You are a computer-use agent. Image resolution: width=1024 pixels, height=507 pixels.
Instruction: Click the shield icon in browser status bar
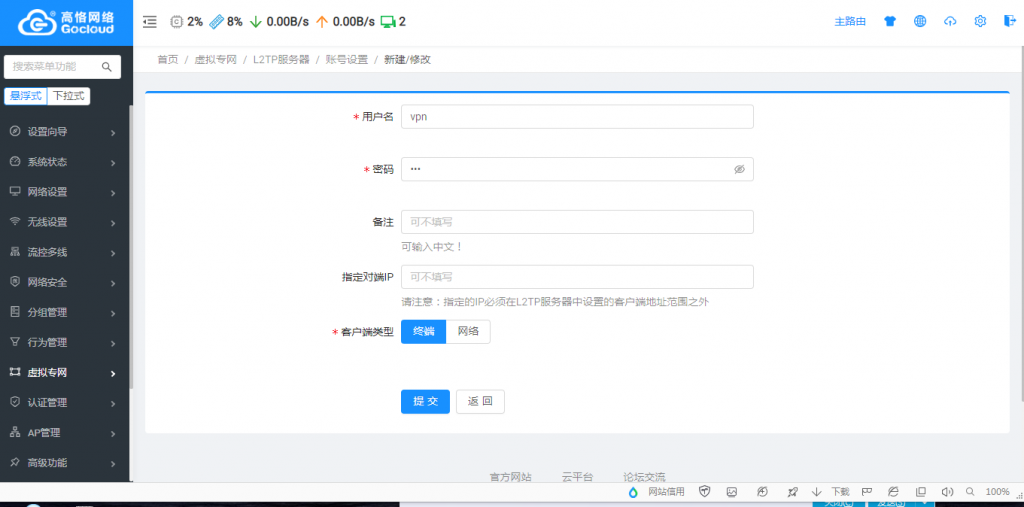pyautogui.click(x=705, y=492)
